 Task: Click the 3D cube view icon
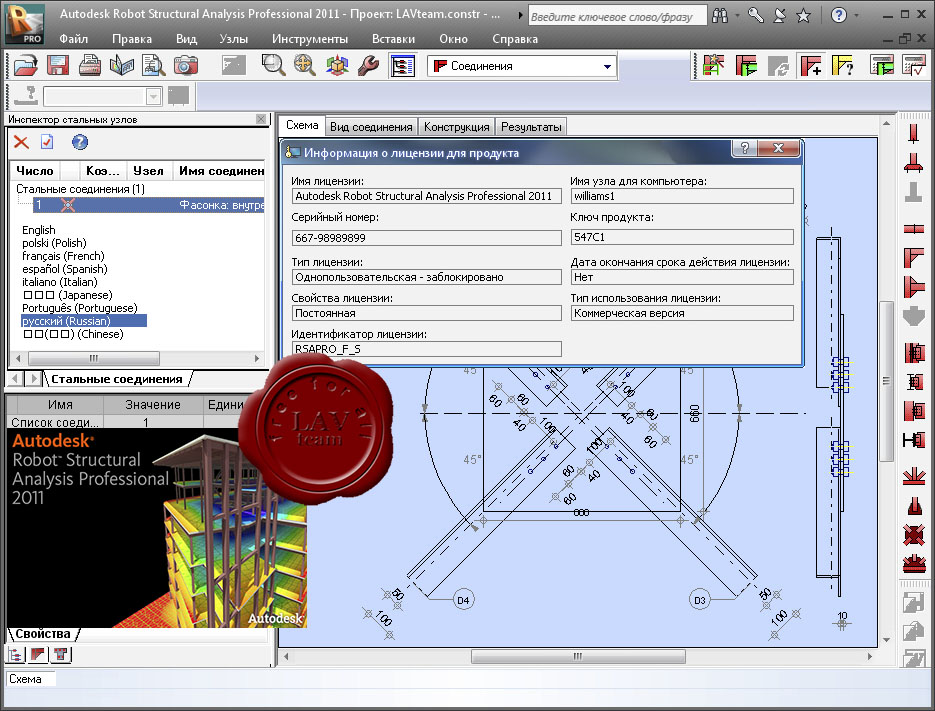337,65
